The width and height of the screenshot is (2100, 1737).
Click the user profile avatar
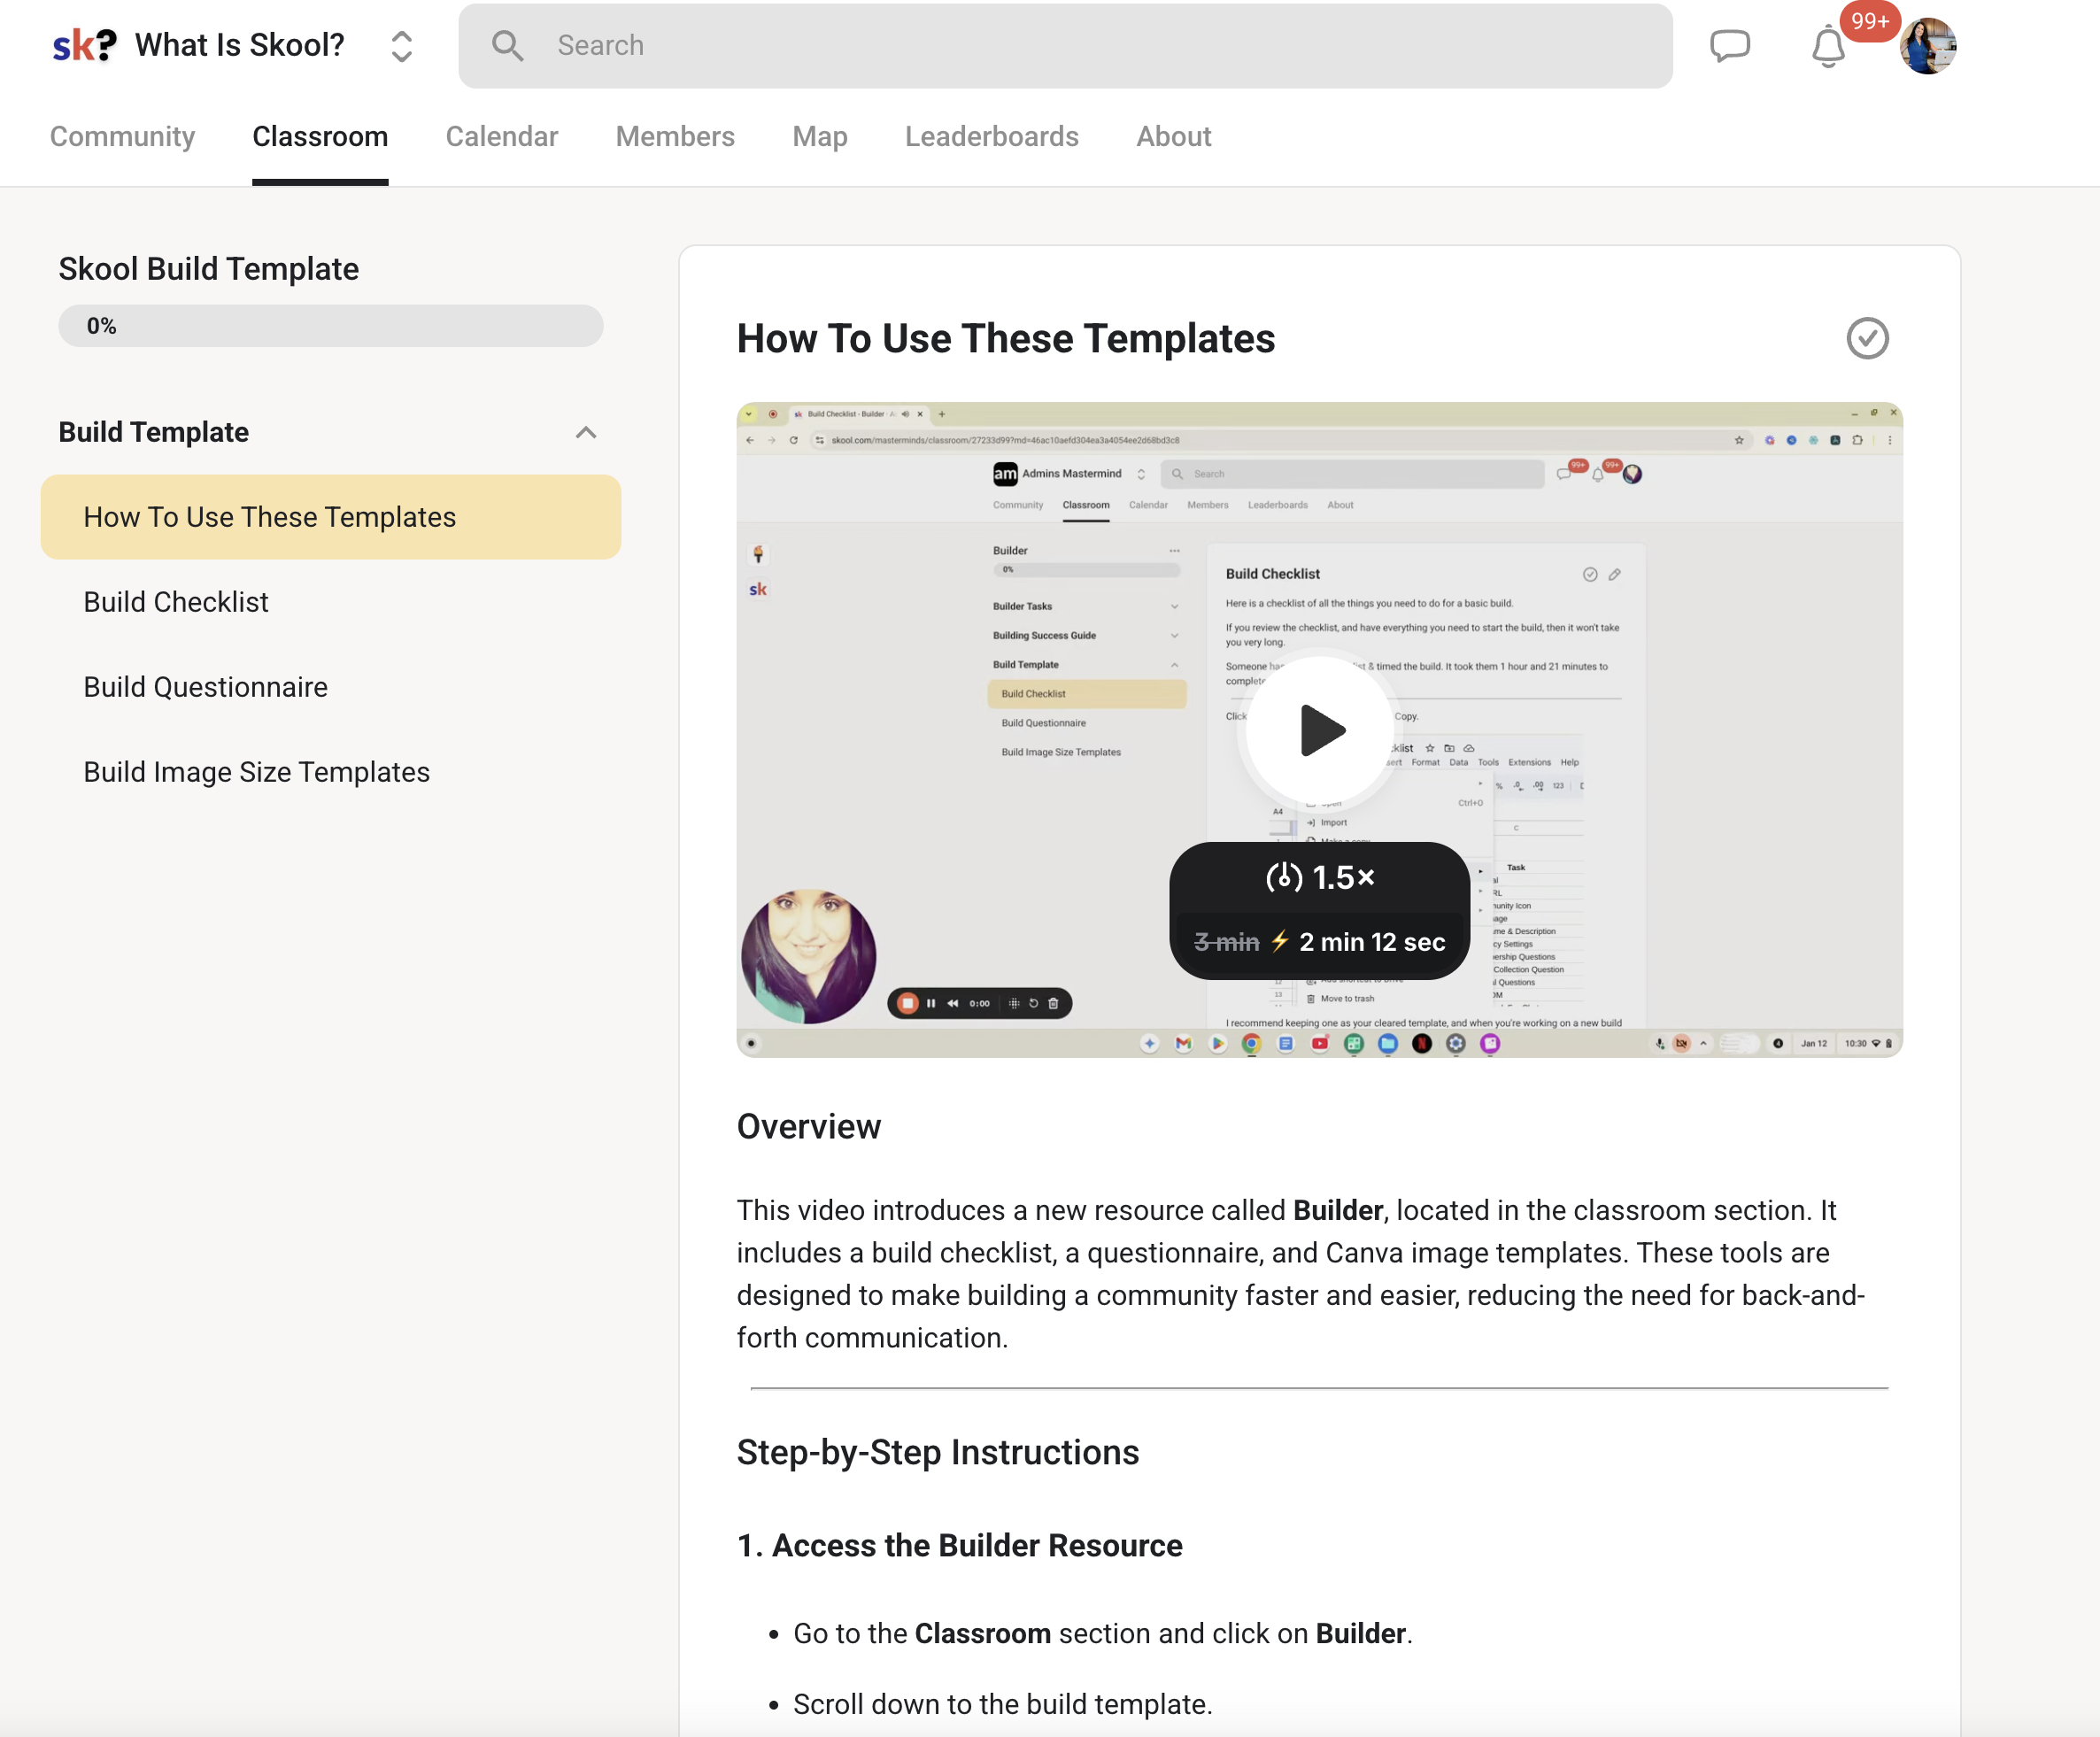[x=1928, y=46]
